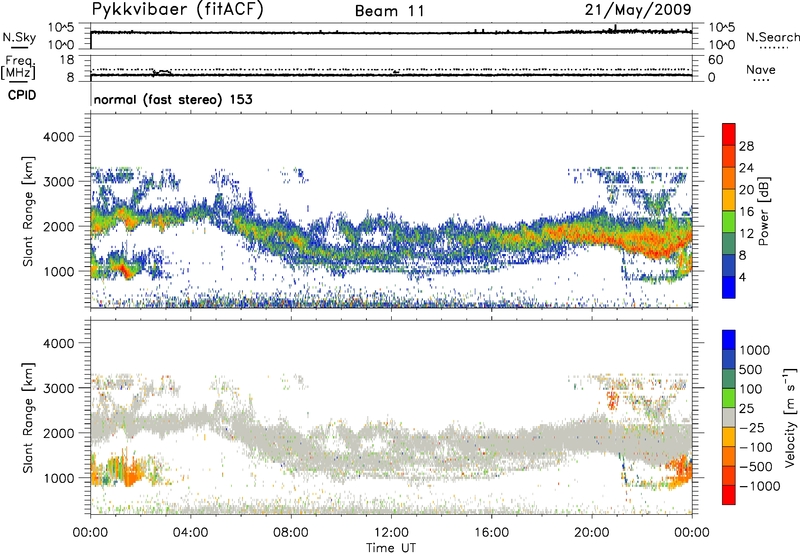Select the text "normal (fast stereo) 153"
This screenshot has height=554, width=800.
(x=173, y=99)
